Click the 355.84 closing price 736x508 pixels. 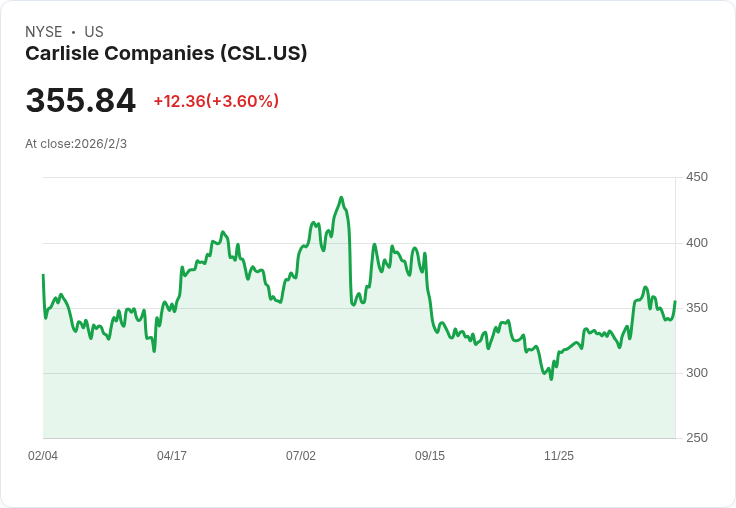81,101
